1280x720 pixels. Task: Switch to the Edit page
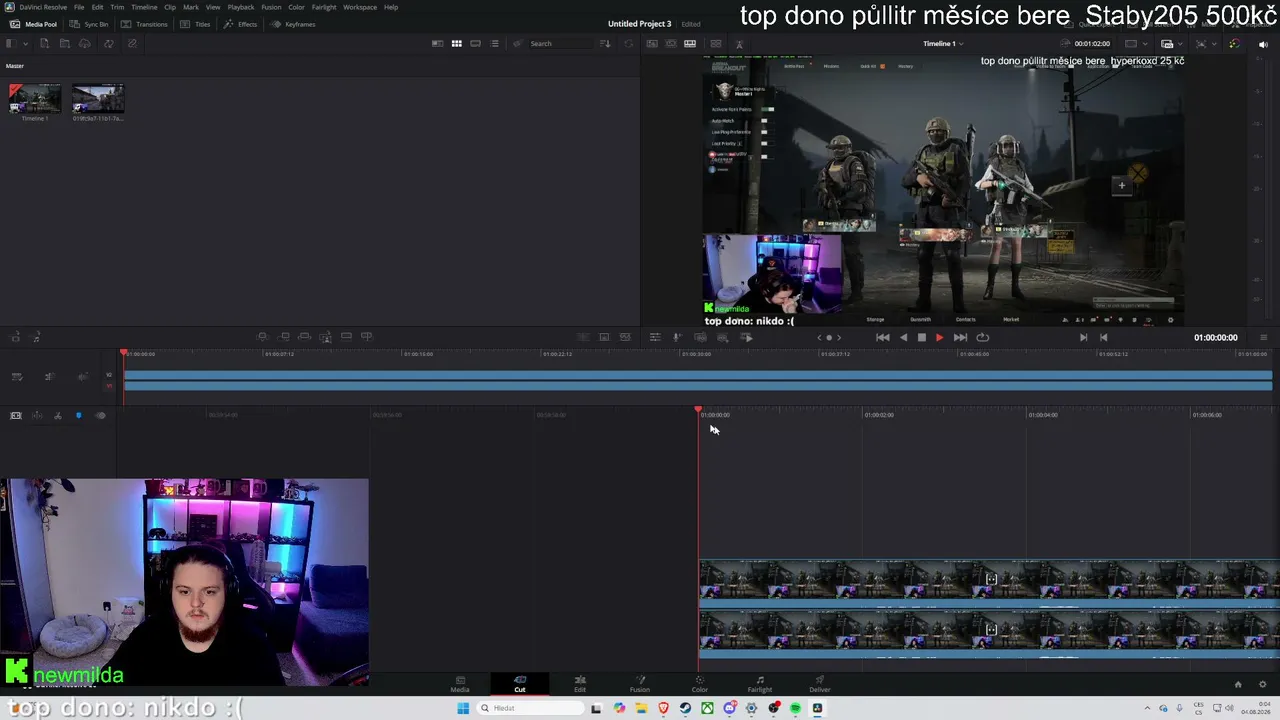[x=580, y=685]
